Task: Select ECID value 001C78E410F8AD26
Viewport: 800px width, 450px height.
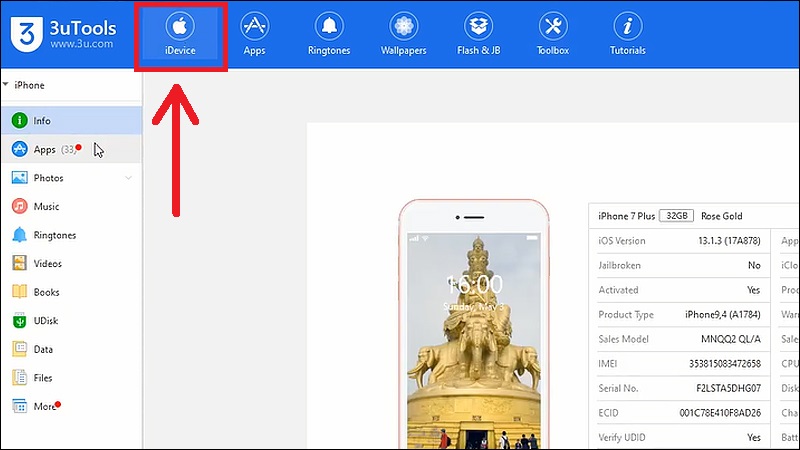Action: tap(720, 413)
